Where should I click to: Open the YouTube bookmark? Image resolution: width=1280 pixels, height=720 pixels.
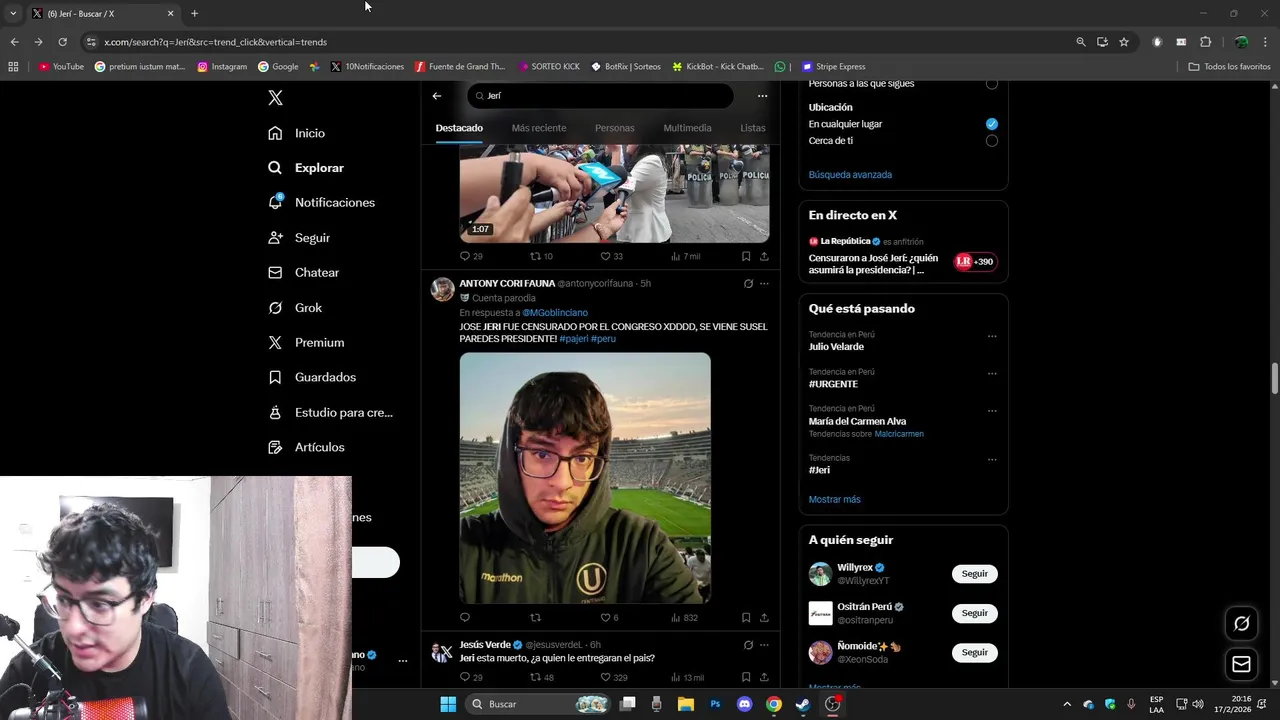(x=61, y=67)
